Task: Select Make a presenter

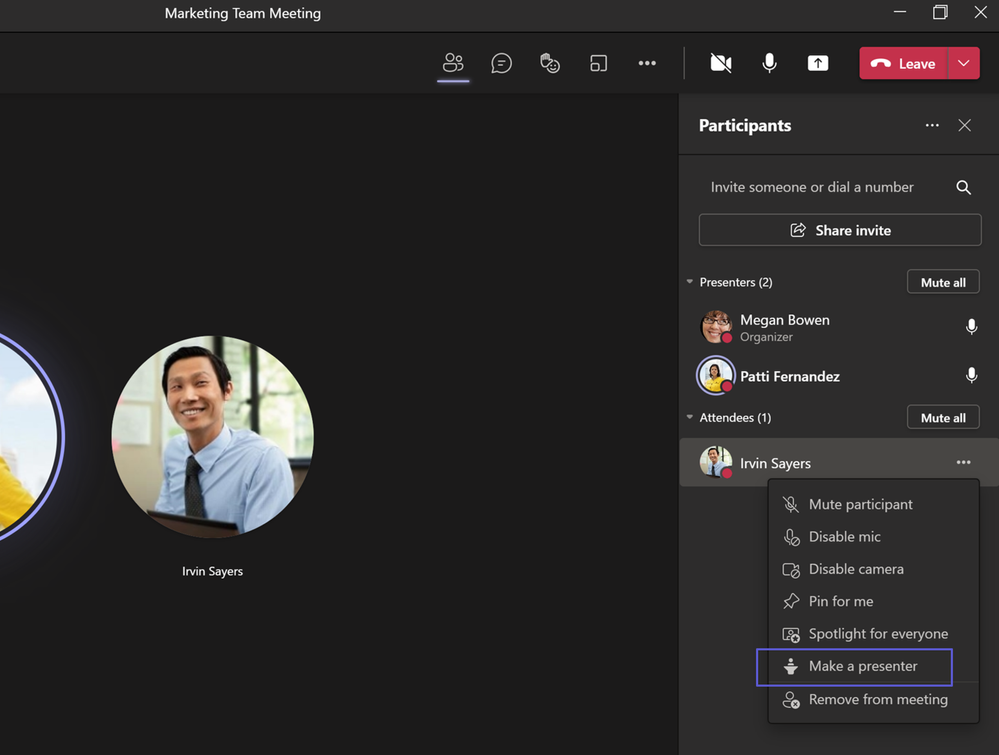Action: click(862, 666)
